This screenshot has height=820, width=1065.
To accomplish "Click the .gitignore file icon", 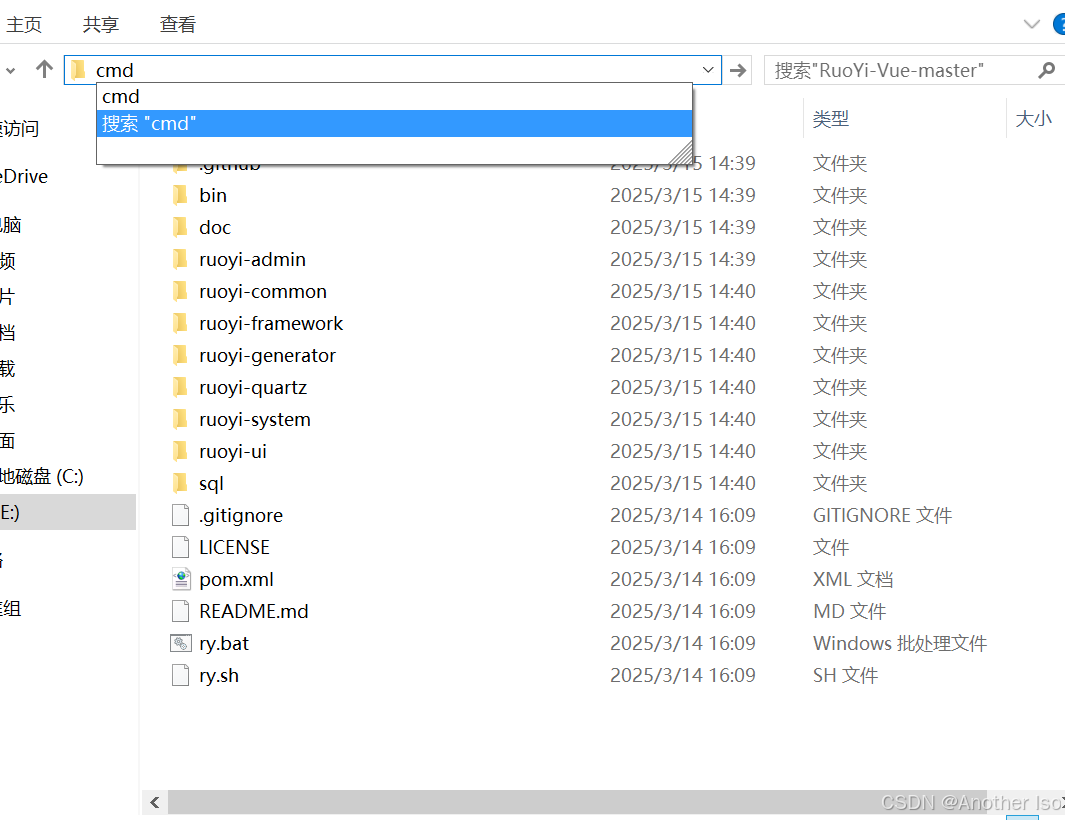I will (x=181, y=516).
